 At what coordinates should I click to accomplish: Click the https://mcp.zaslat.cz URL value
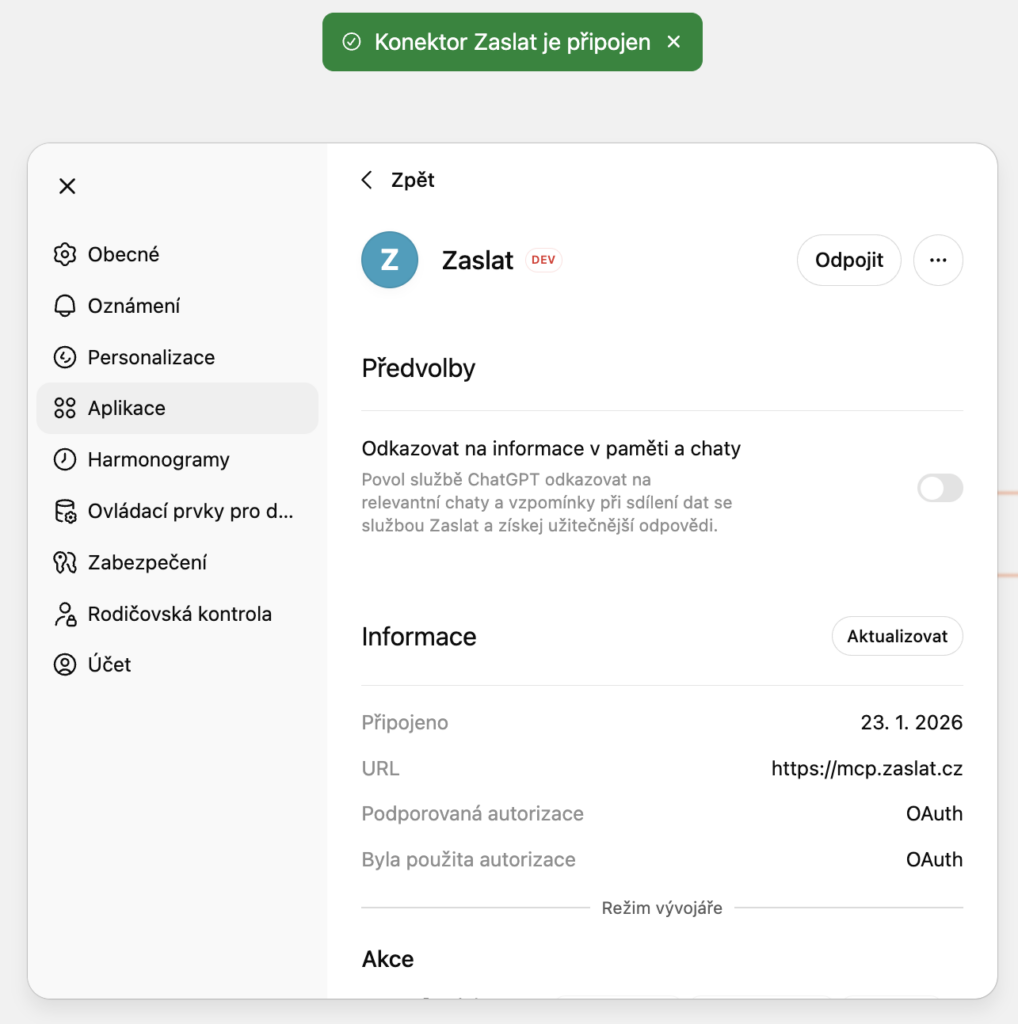coord(867,768)
